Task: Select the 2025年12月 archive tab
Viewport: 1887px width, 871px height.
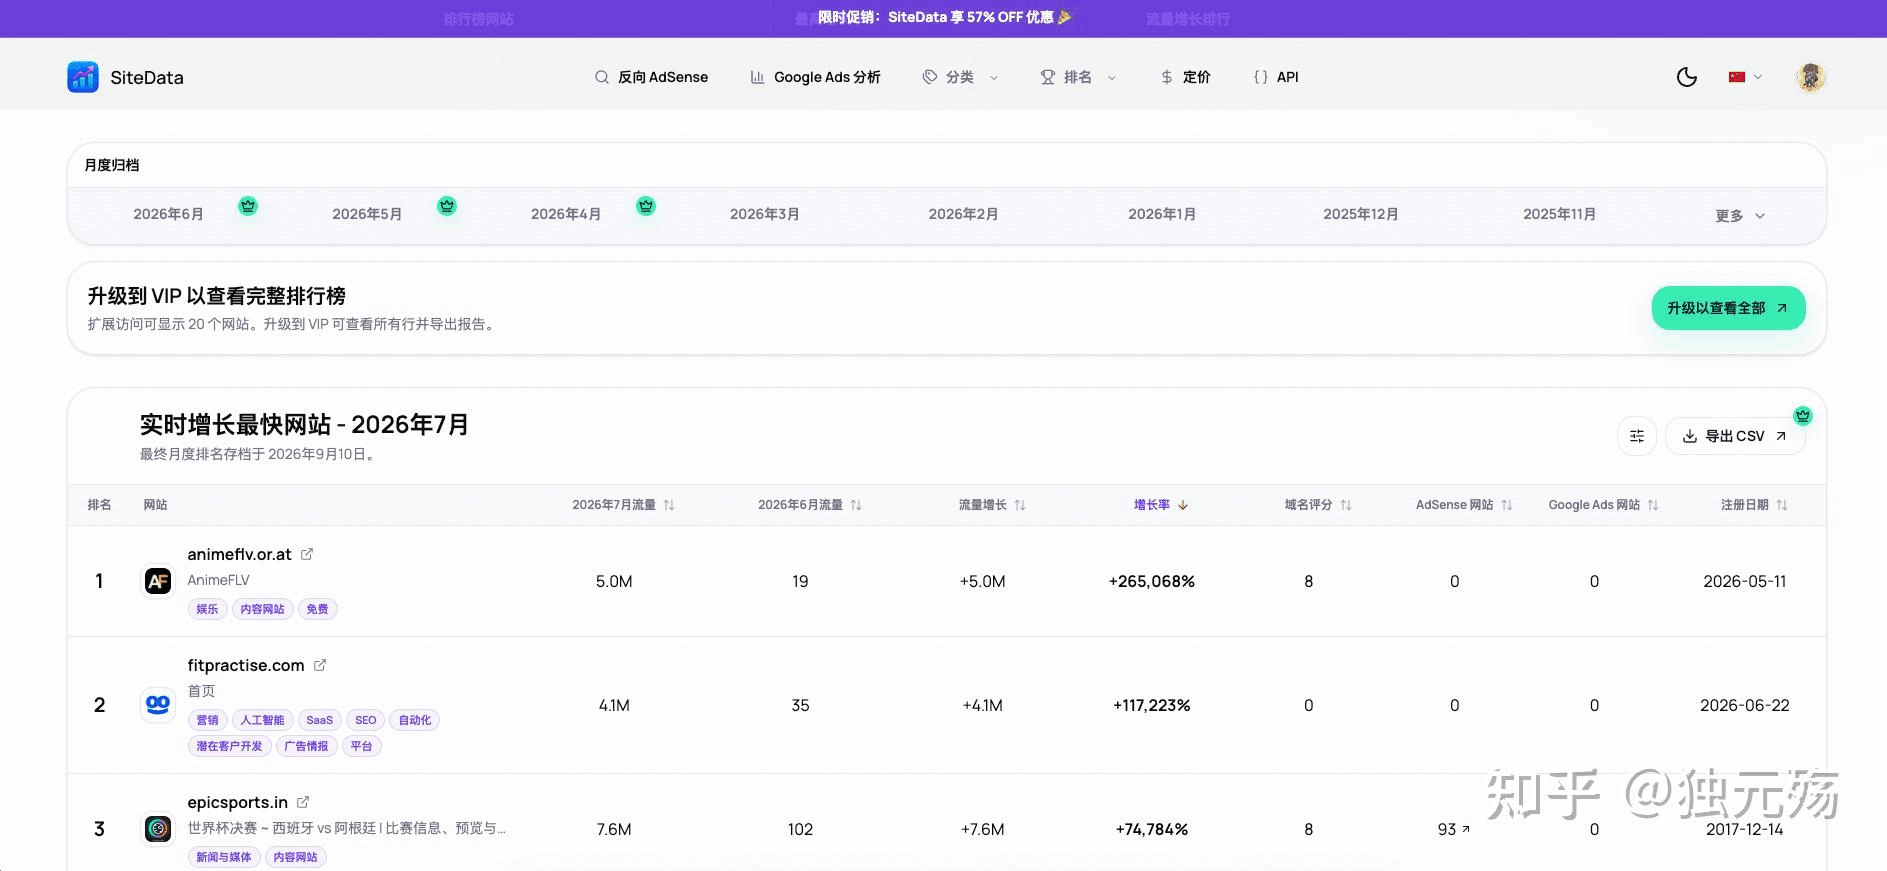Action: tap(1361, 214)
